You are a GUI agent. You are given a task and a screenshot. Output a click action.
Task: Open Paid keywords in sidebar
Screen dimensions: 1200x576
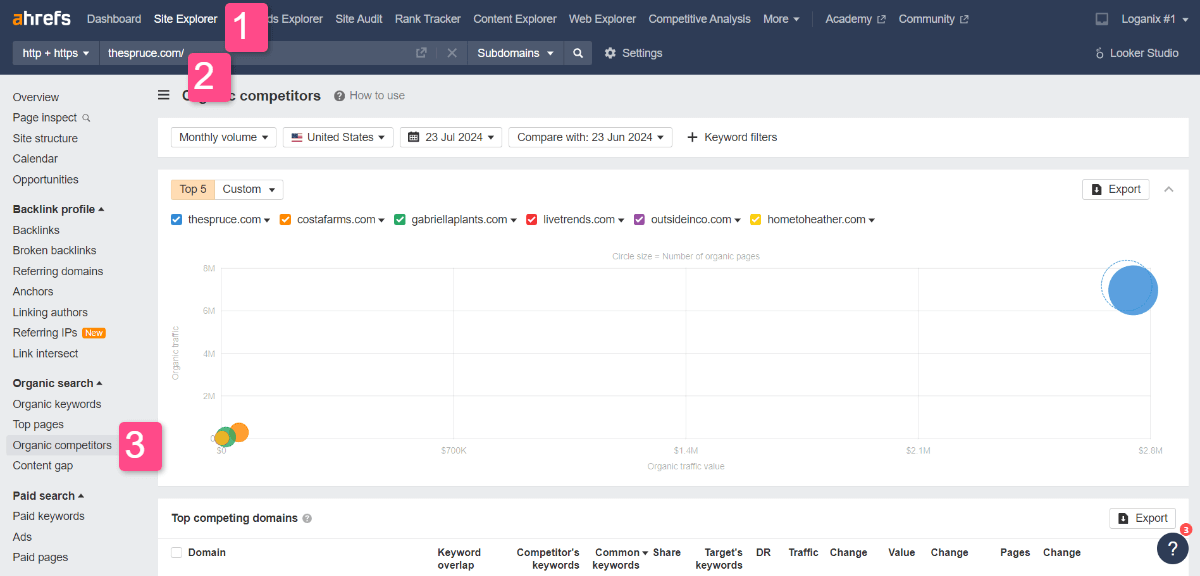tap(48, 516)
